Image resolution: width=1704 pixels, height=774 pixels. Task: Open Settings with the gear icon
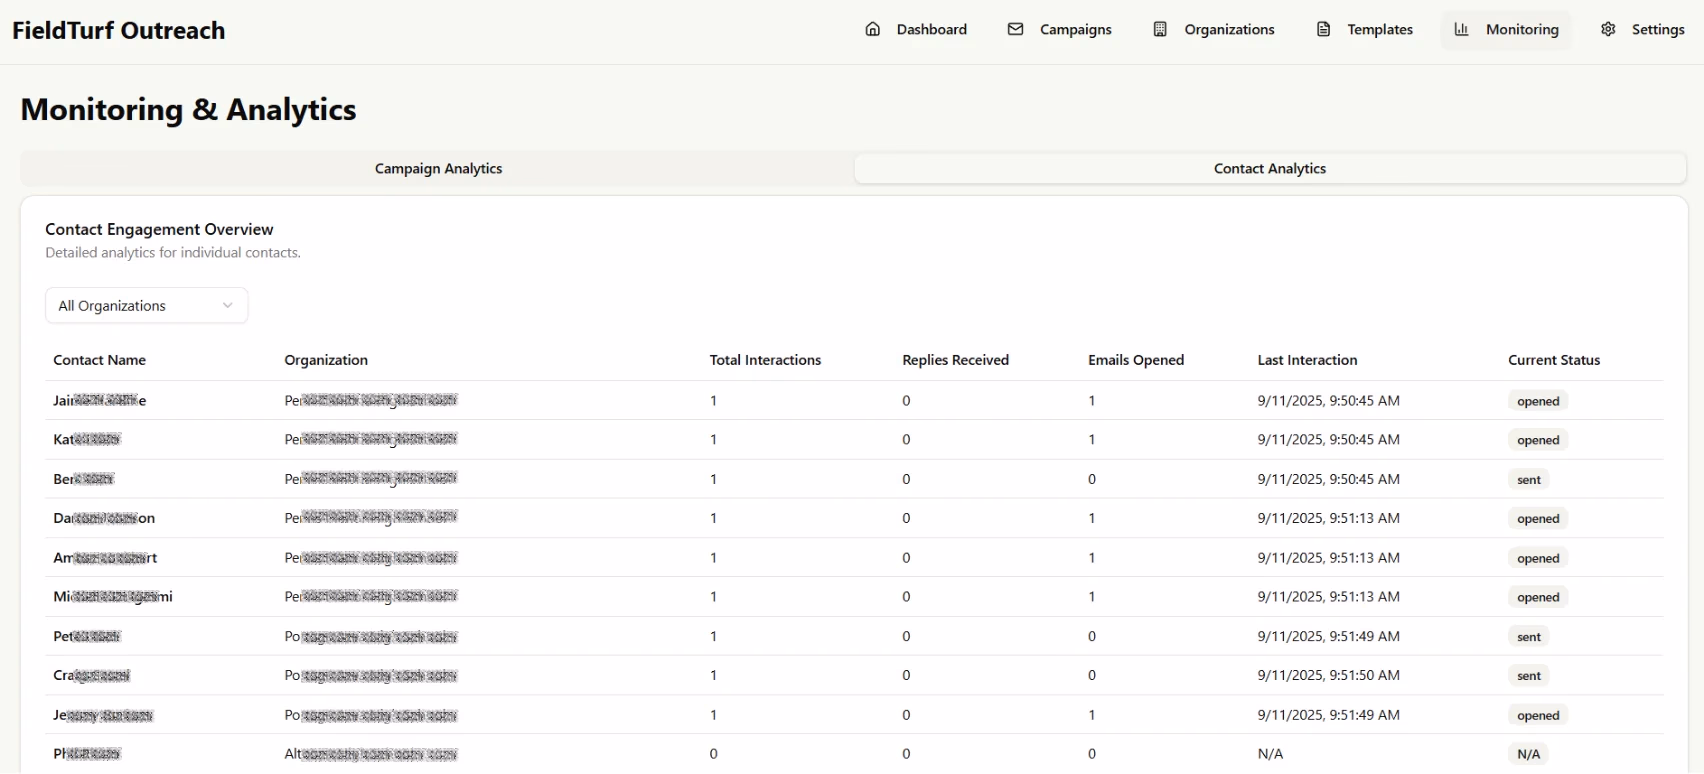click(x=1608, y=30)
